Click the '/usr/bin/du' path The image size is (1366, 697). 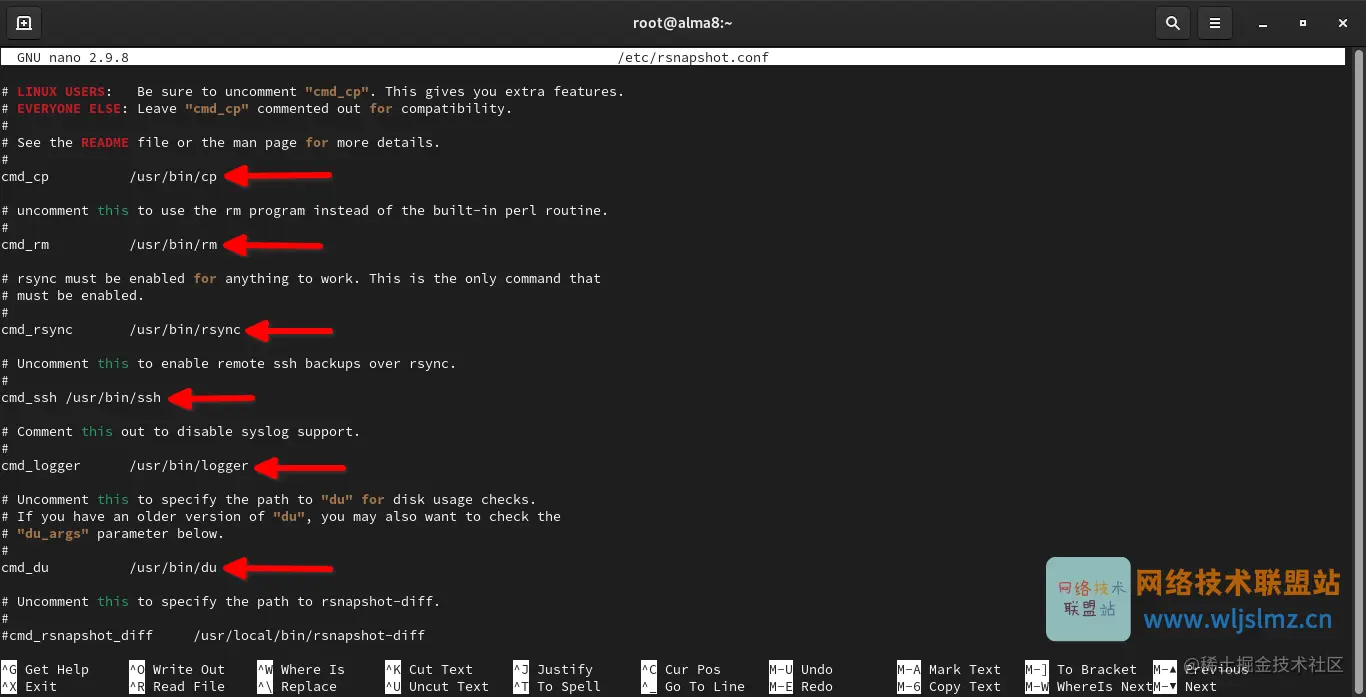pos(173,567)
